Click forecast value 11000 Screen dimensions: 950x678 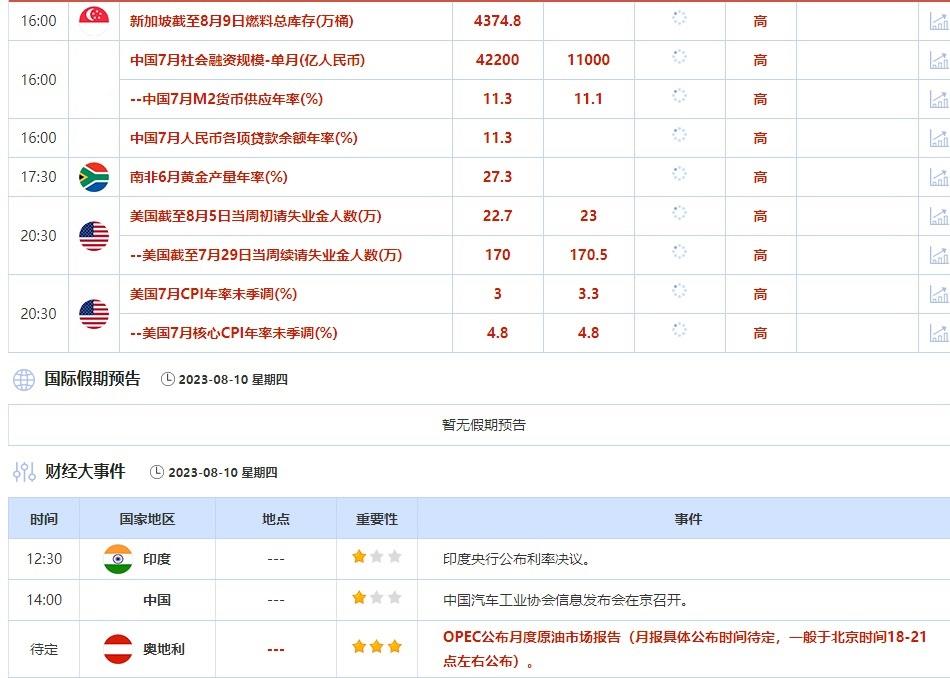[588, 60]
